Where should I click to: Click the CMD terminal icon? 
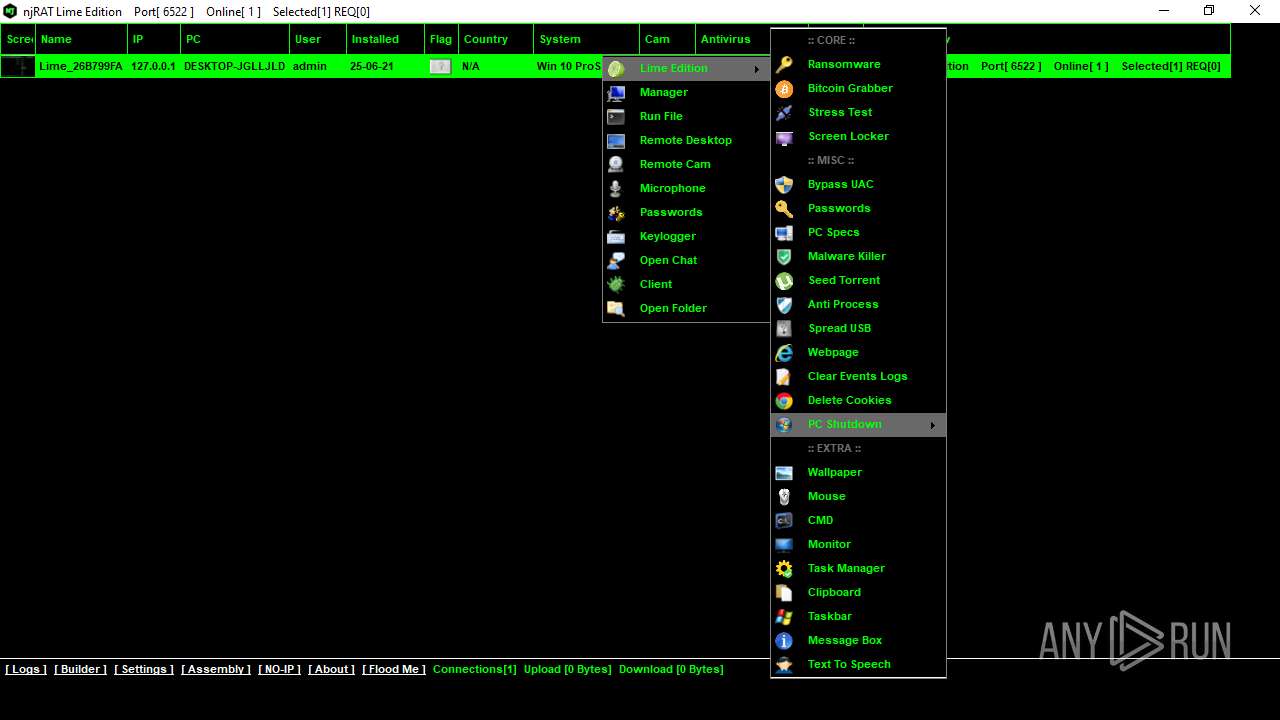coord(785,520)
